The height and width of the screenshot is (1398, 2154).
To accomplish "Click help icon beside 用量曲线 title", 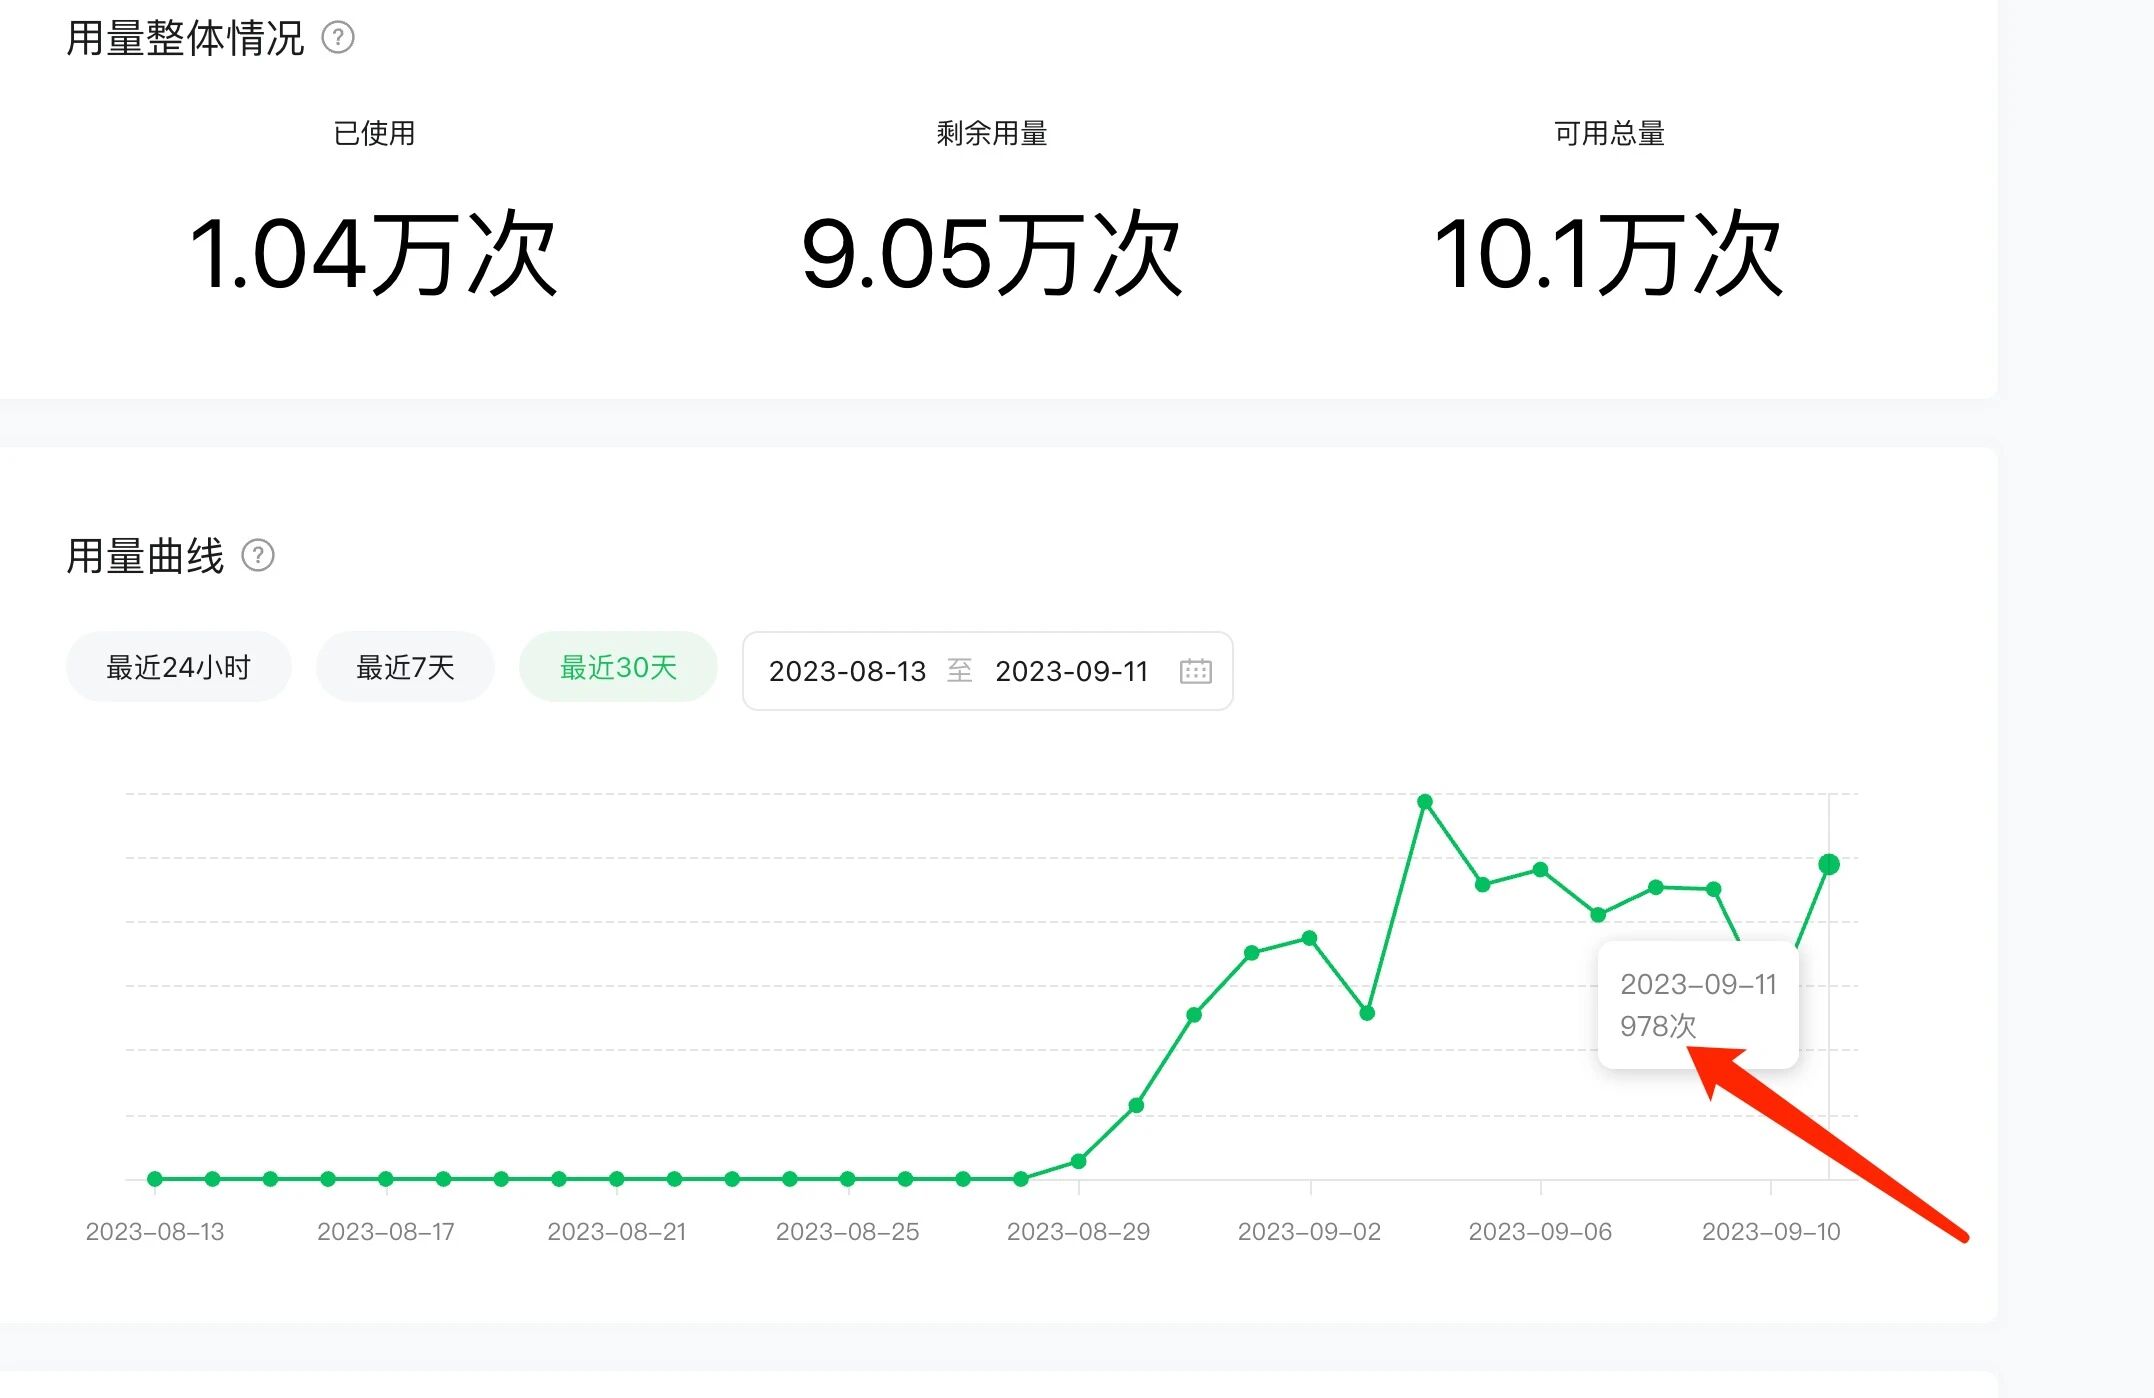I will 258,555.
